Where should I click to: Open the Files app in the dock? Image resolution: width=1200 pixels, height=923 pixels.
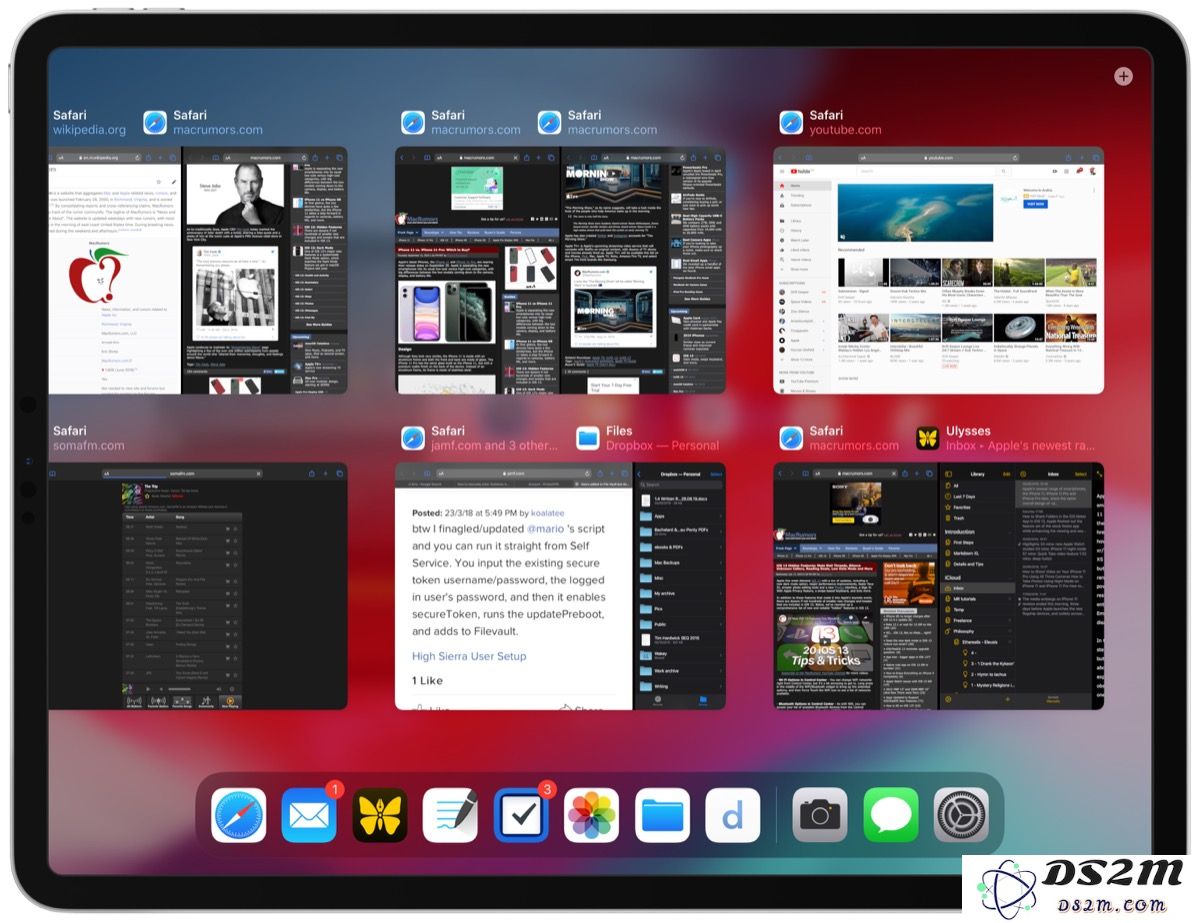click(662, 815)
